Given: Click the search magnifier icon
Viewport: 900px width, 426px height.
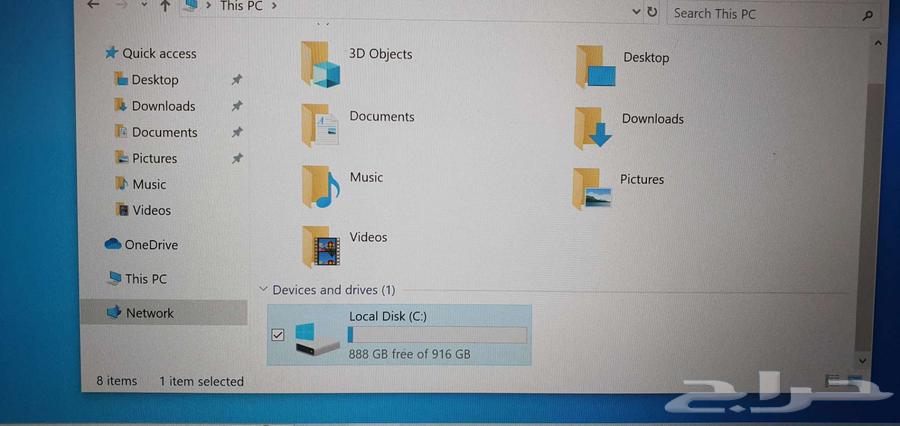Looking at the screenshot, I should click(867, 14).
